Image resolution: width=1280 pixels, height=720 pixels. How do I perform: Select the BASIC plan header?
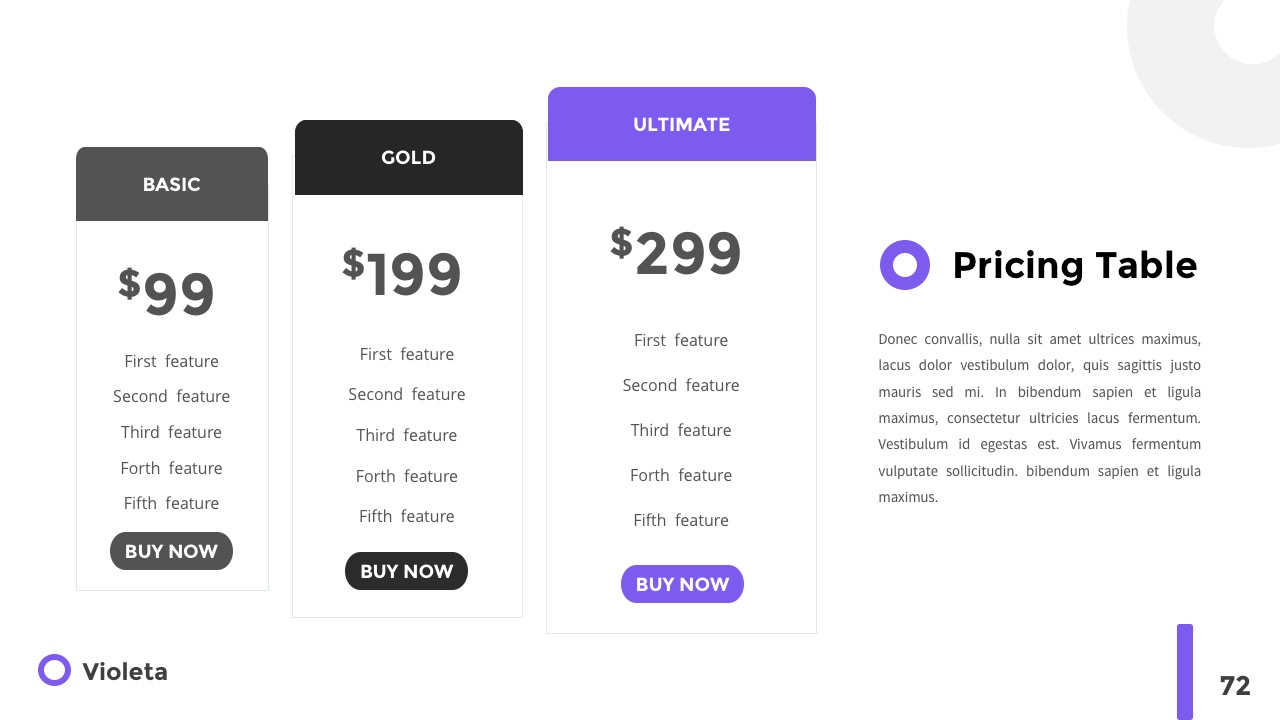click(x=172, y=184)
